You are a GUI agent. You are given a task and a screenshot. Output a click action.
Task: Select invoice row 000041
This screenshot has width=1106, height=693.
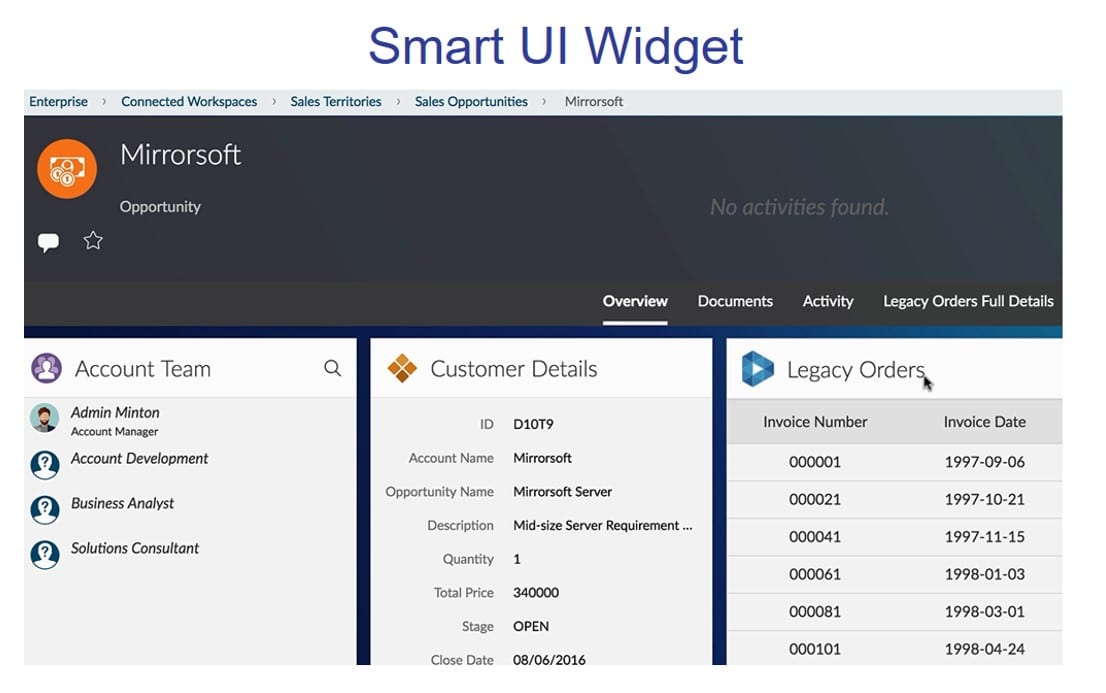(x=815, y=537)
